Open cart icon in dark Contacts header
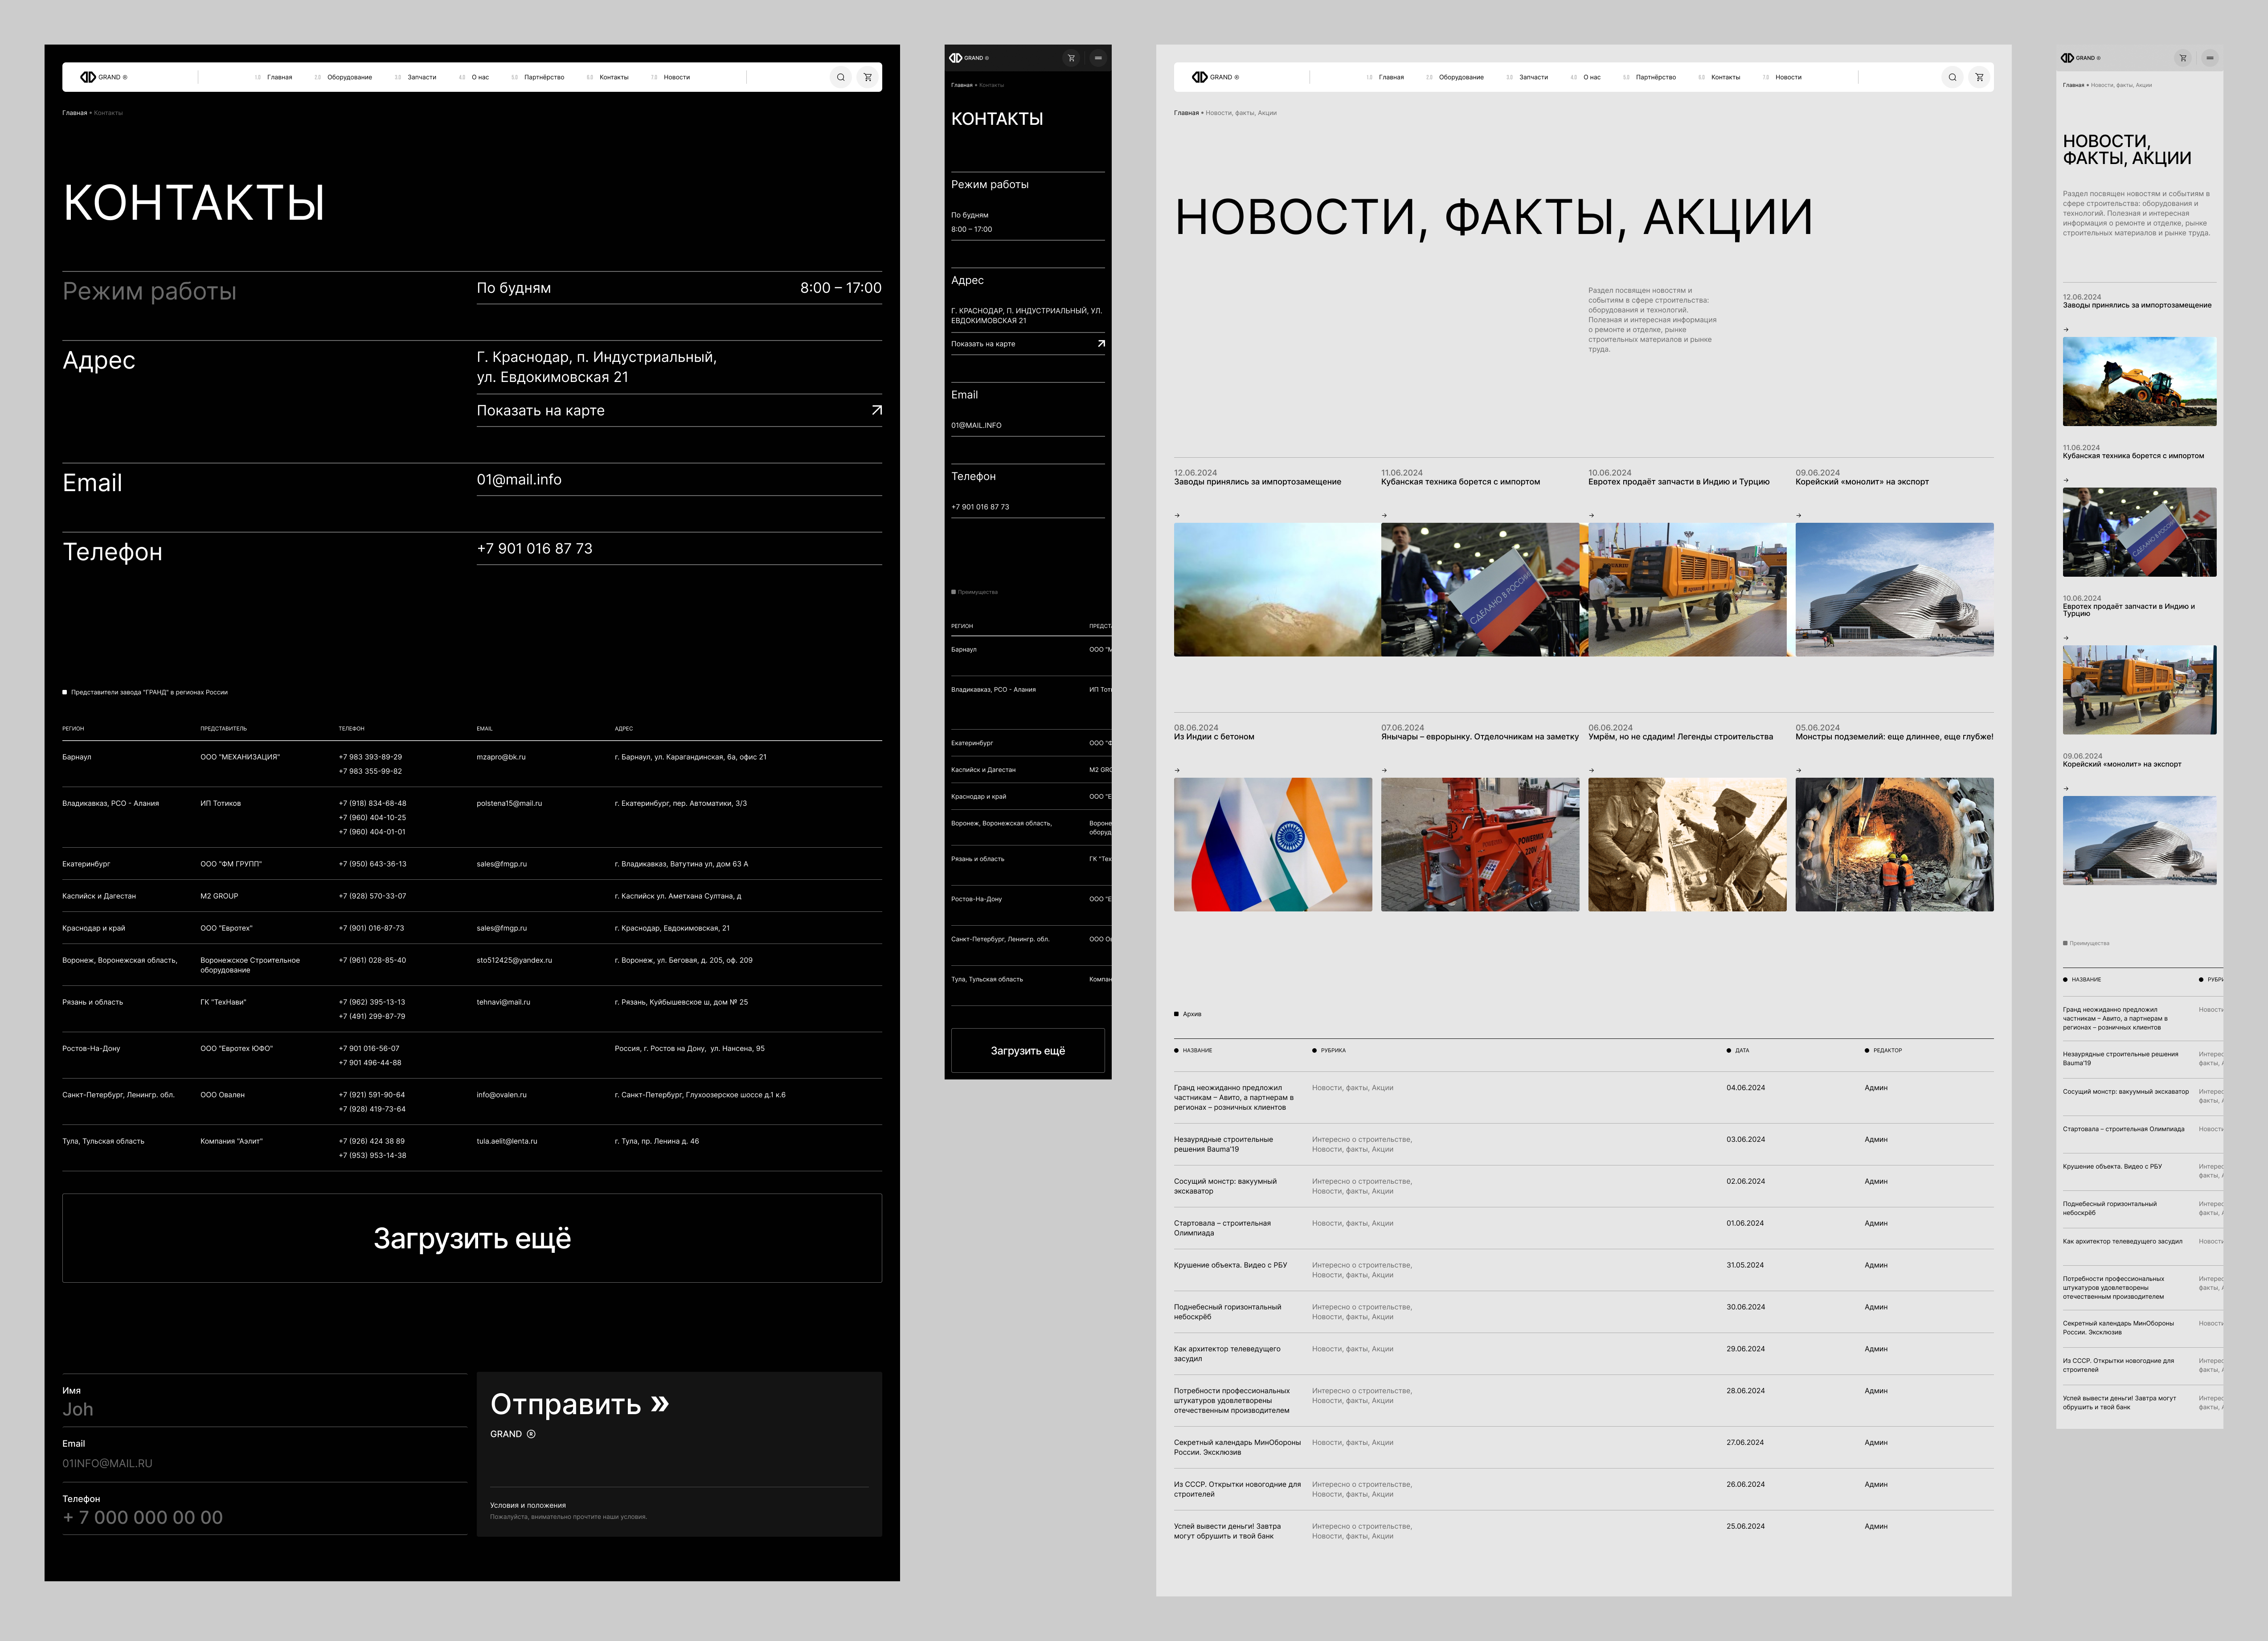 point(868,77)
